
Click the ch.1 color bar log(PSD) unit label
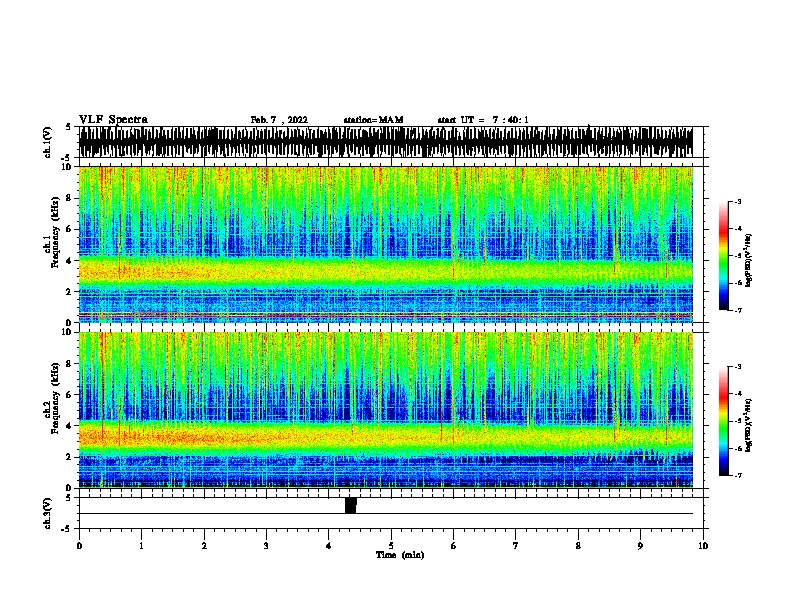click(749, 260)
